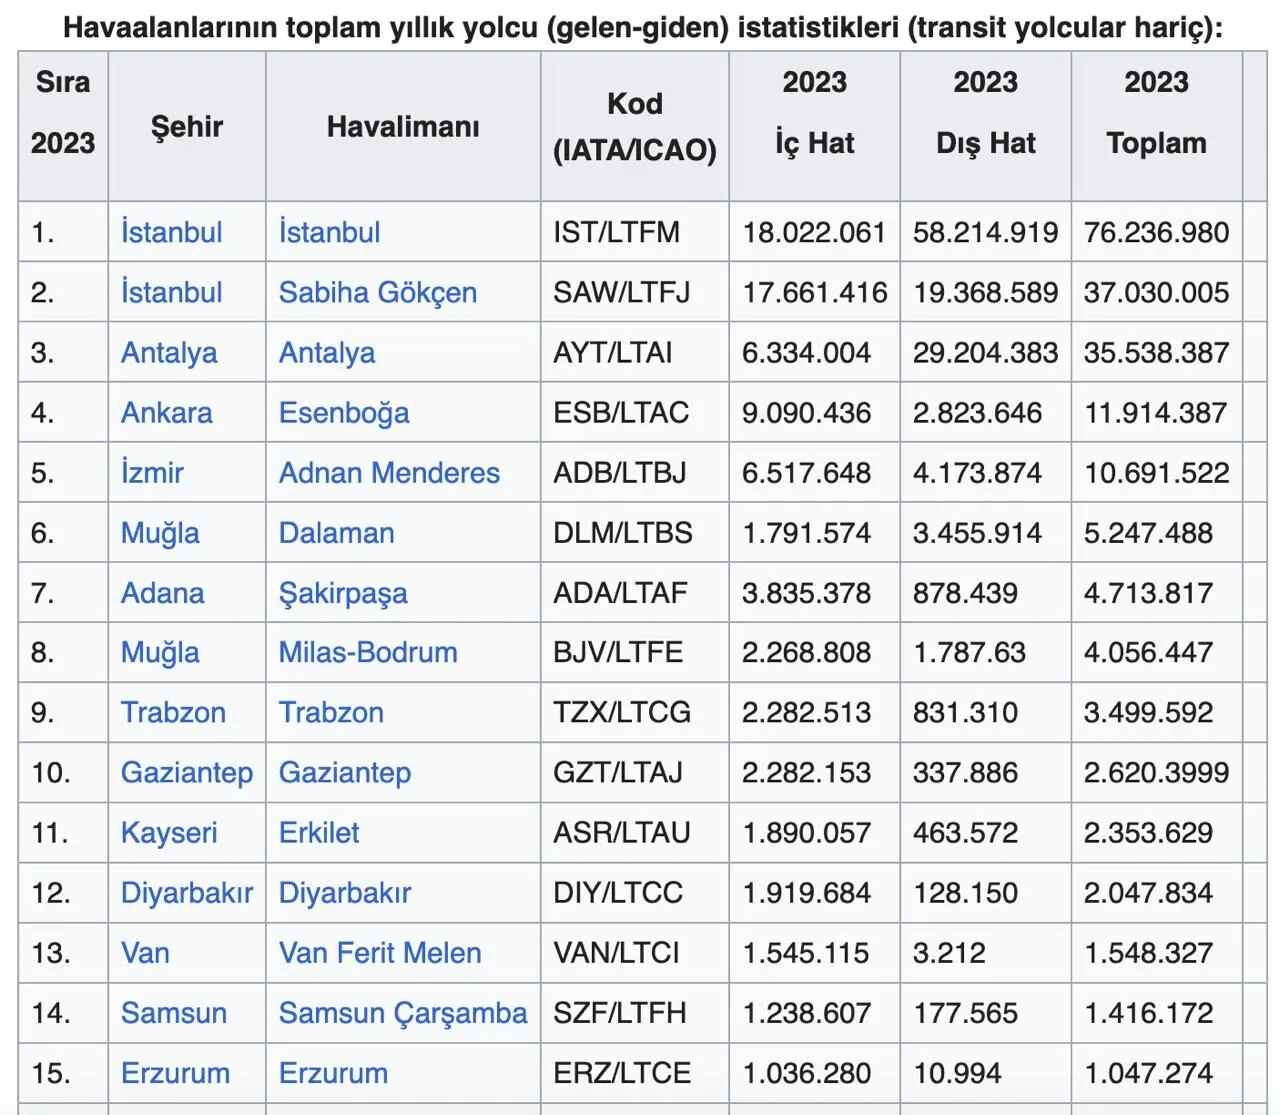Image resolution: width=1280 pixels, height=1115 pixels.
Task: Click the 37.030.005 total value
Action: [x=1156, y=292]
